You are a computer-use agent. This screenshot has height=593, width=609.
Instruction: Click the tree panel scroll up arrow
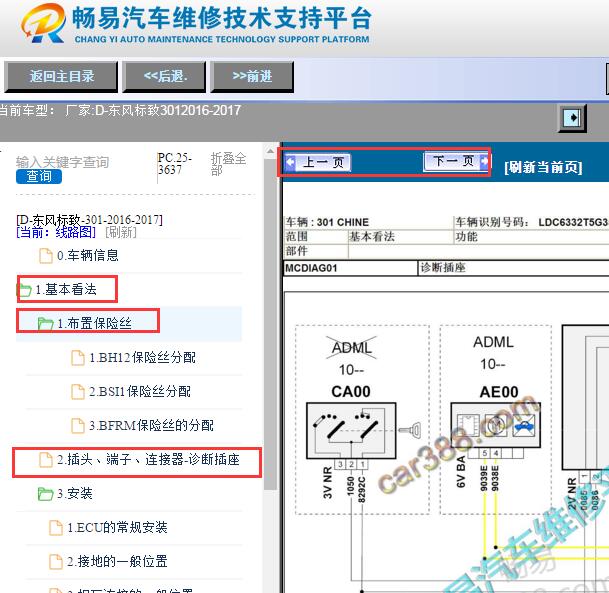(x=270, y=151)
